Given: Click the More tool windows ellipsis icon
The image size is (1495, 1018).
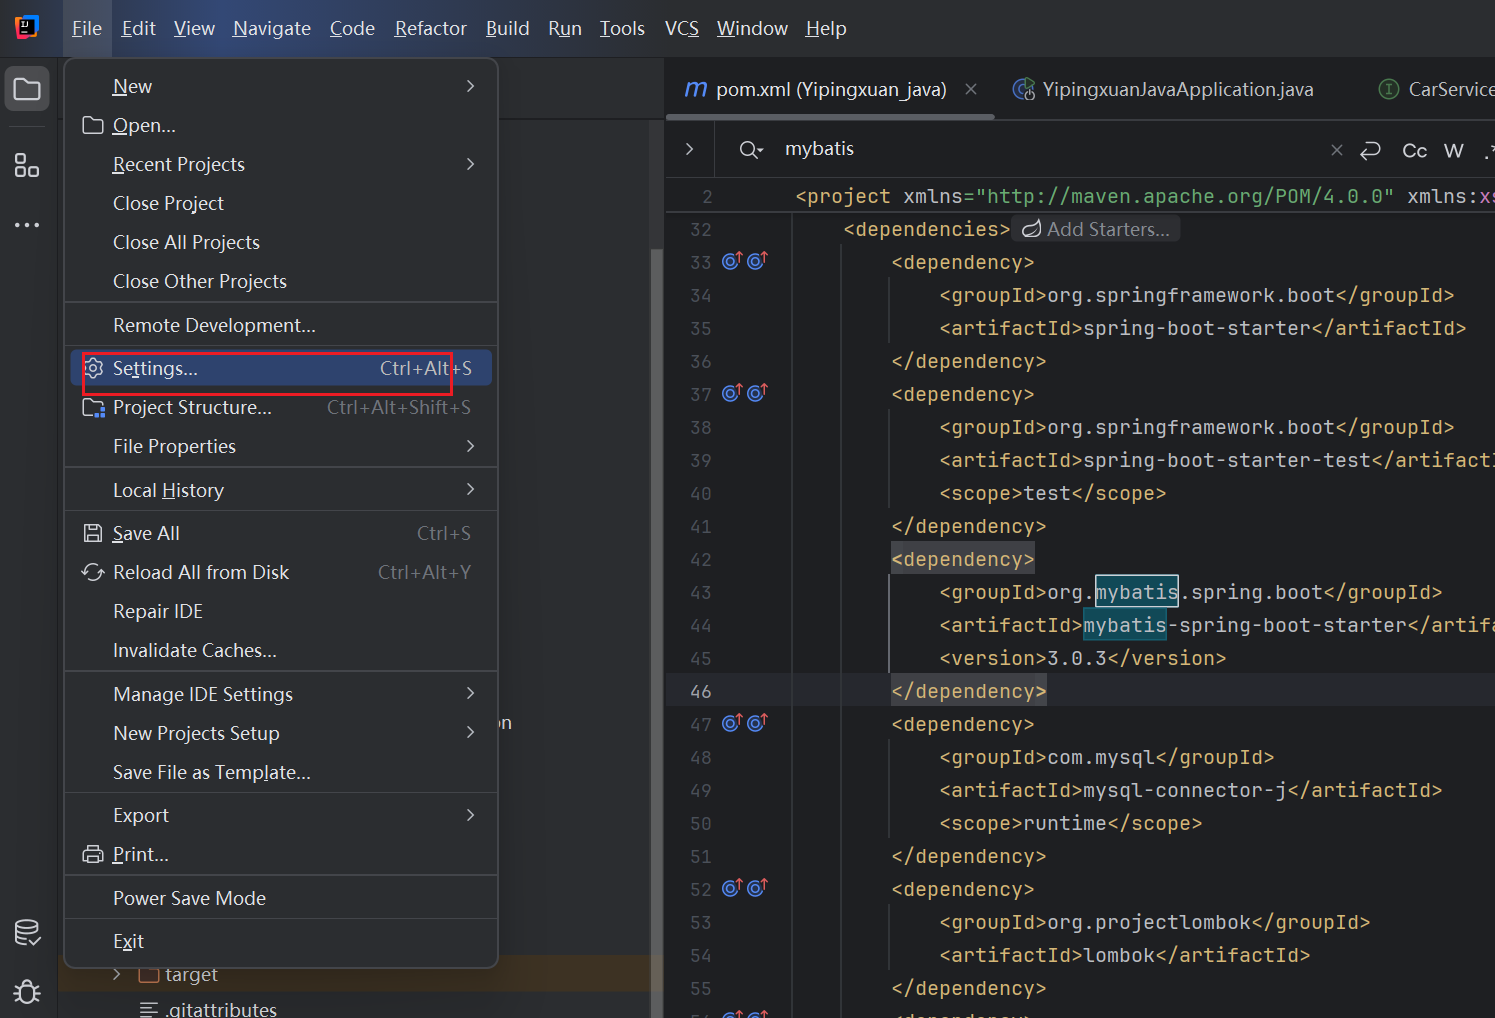Looking at the screenshot, I should [27, 225].
